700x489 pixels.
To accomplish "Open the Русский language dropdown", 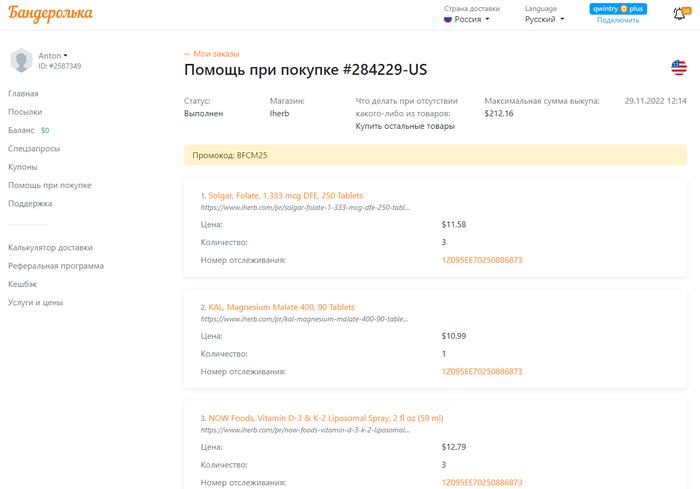I will pyautogui.click(x=544, y=19).
